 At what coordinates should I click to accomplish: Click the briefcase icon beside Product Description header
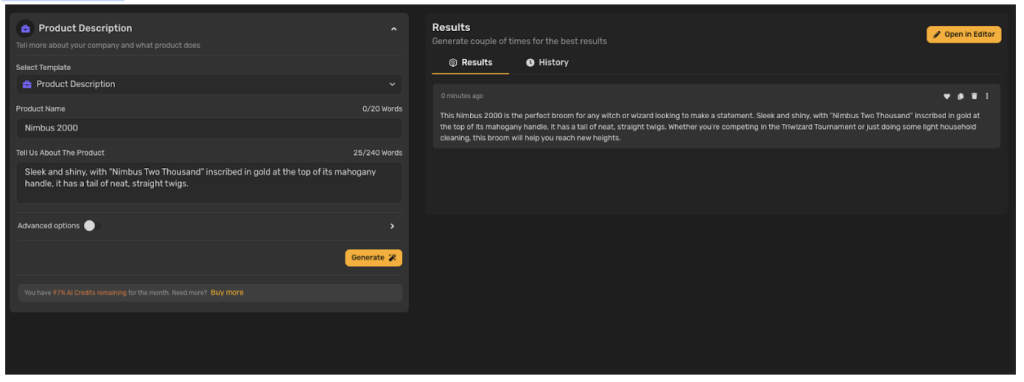tap(25, 28)
